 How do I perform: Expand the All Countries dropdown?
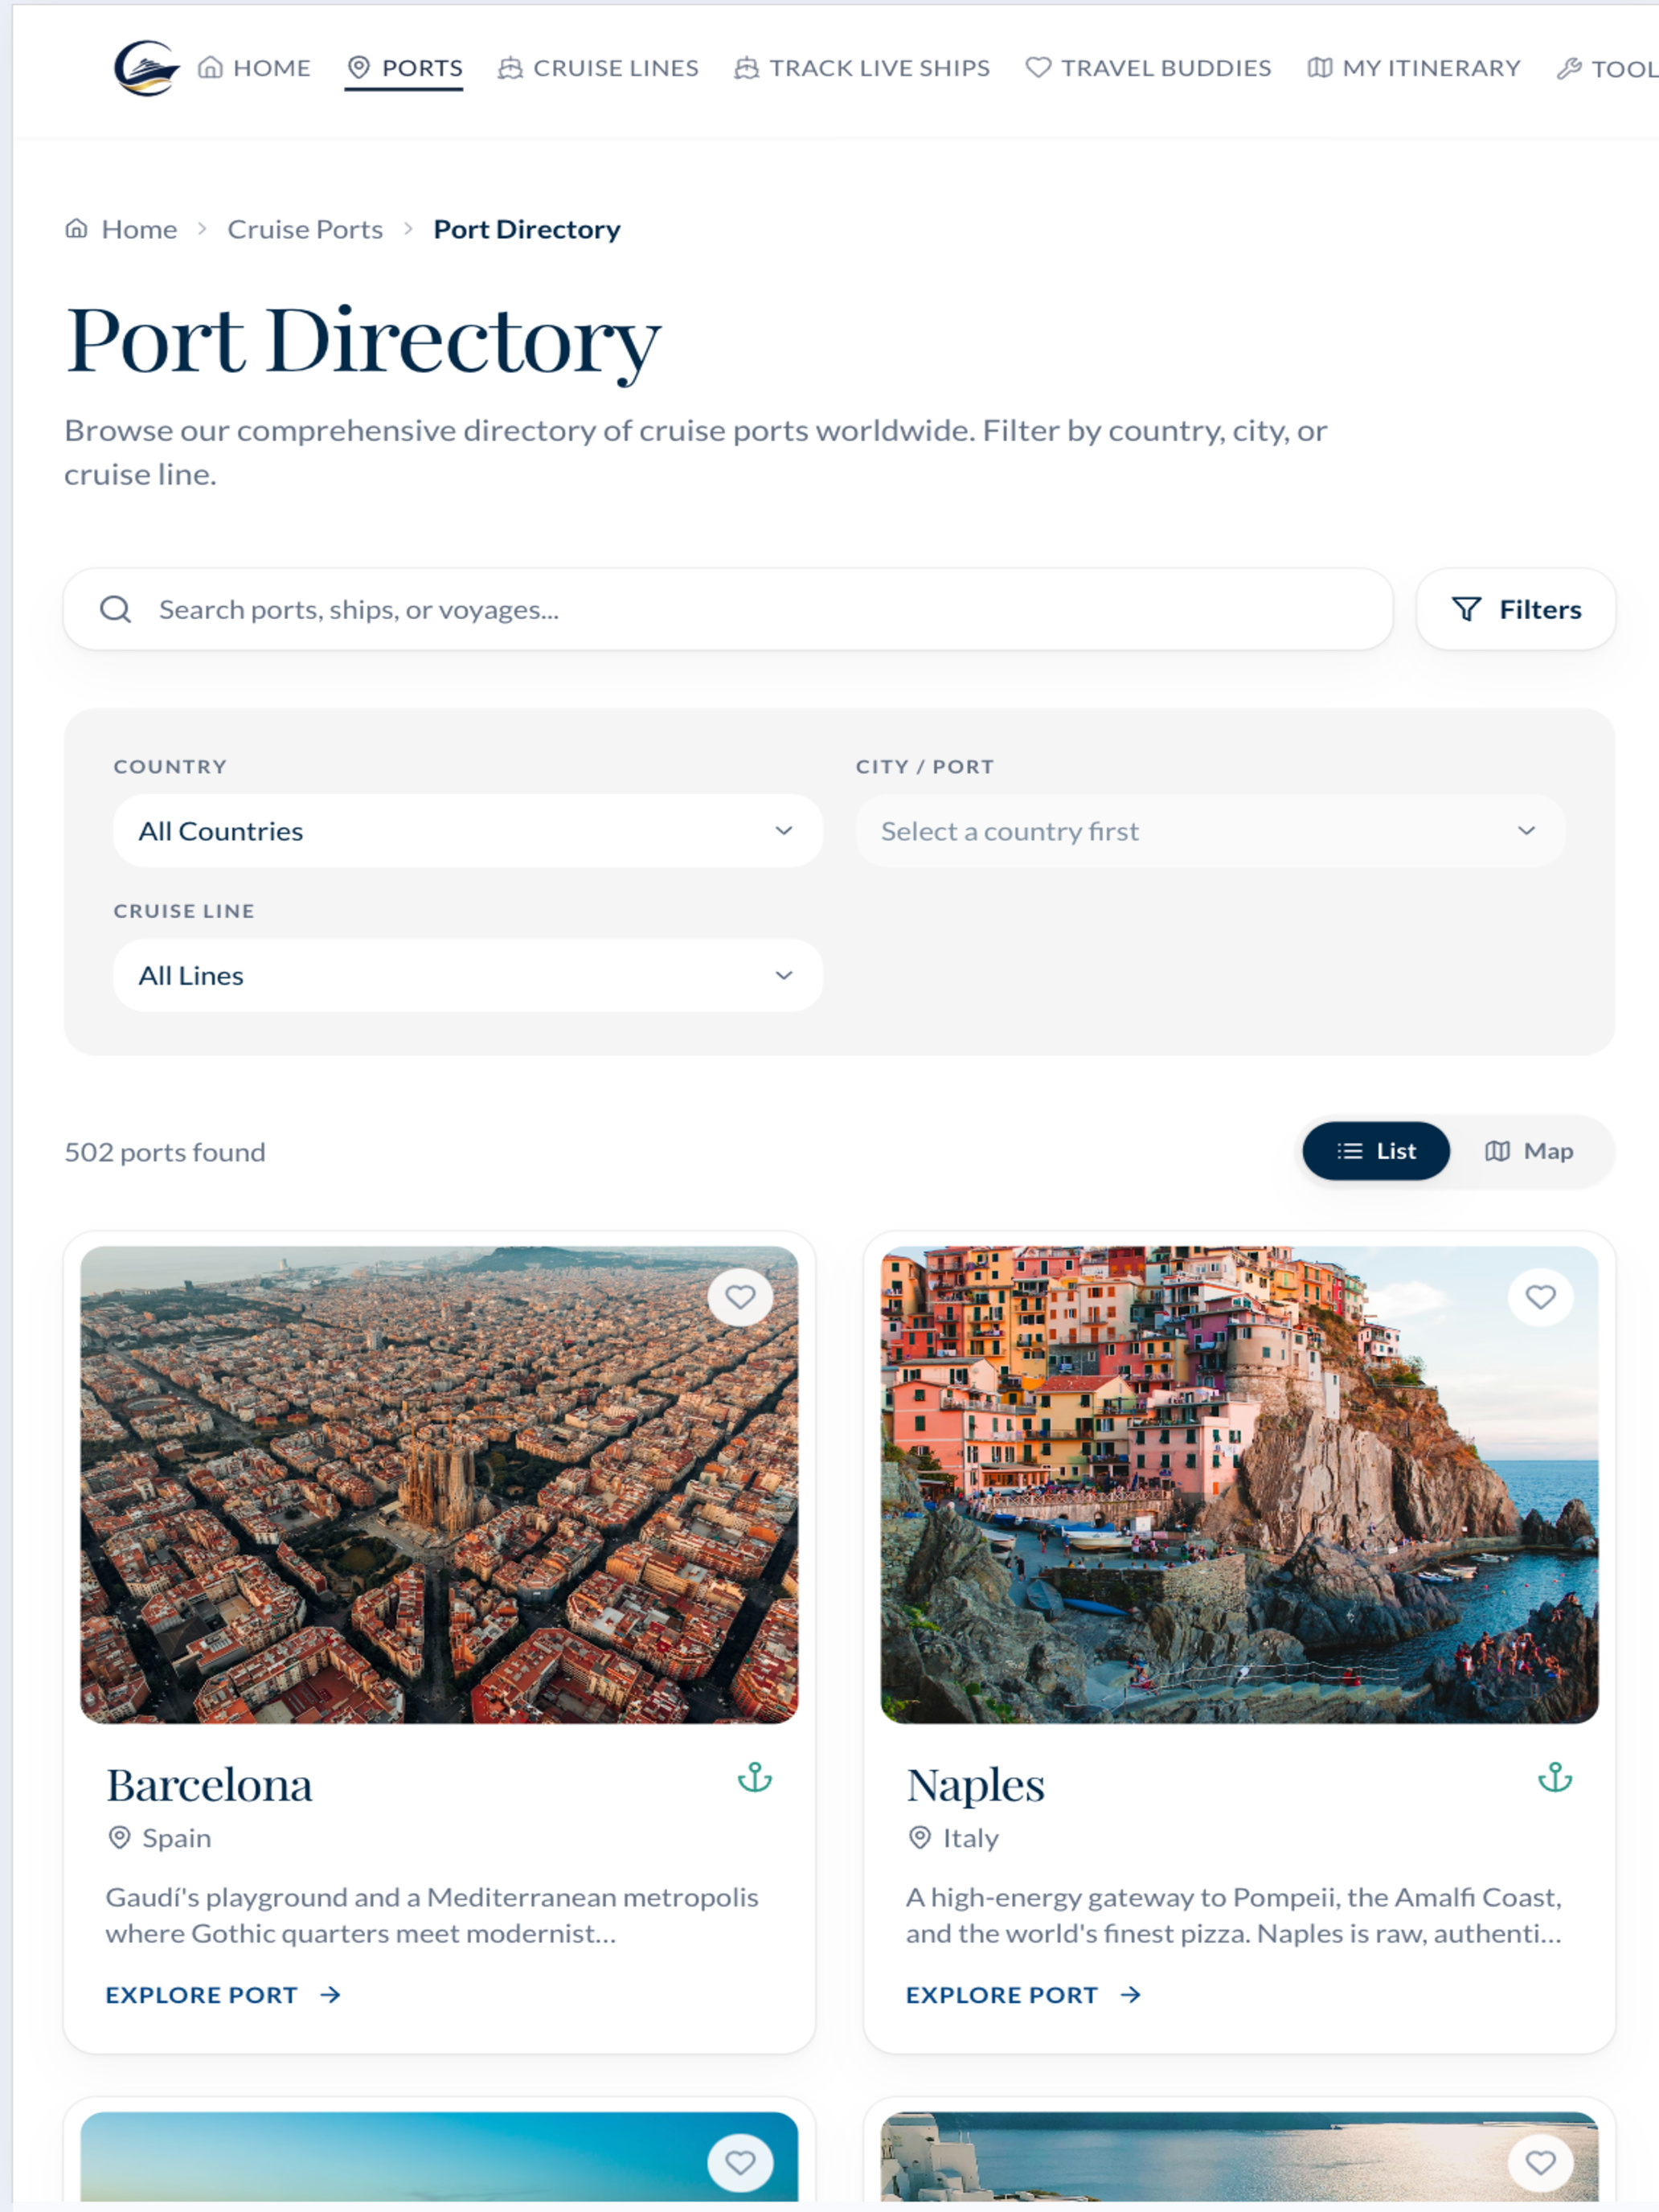[x=468, y=831]
